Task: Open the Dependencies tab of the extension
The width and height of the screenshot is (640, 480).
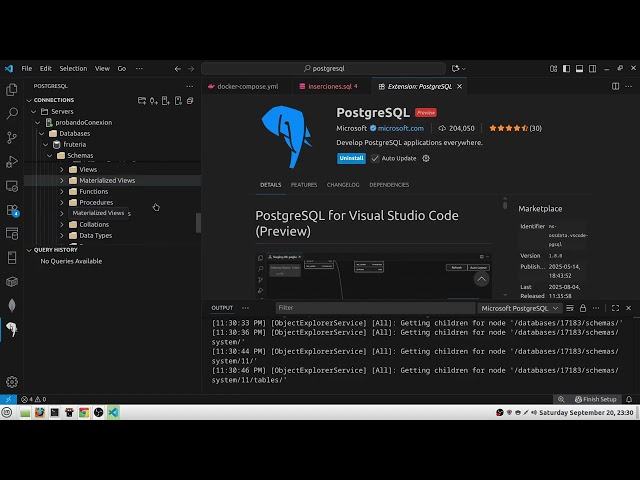Action: (x=389, y=185)
